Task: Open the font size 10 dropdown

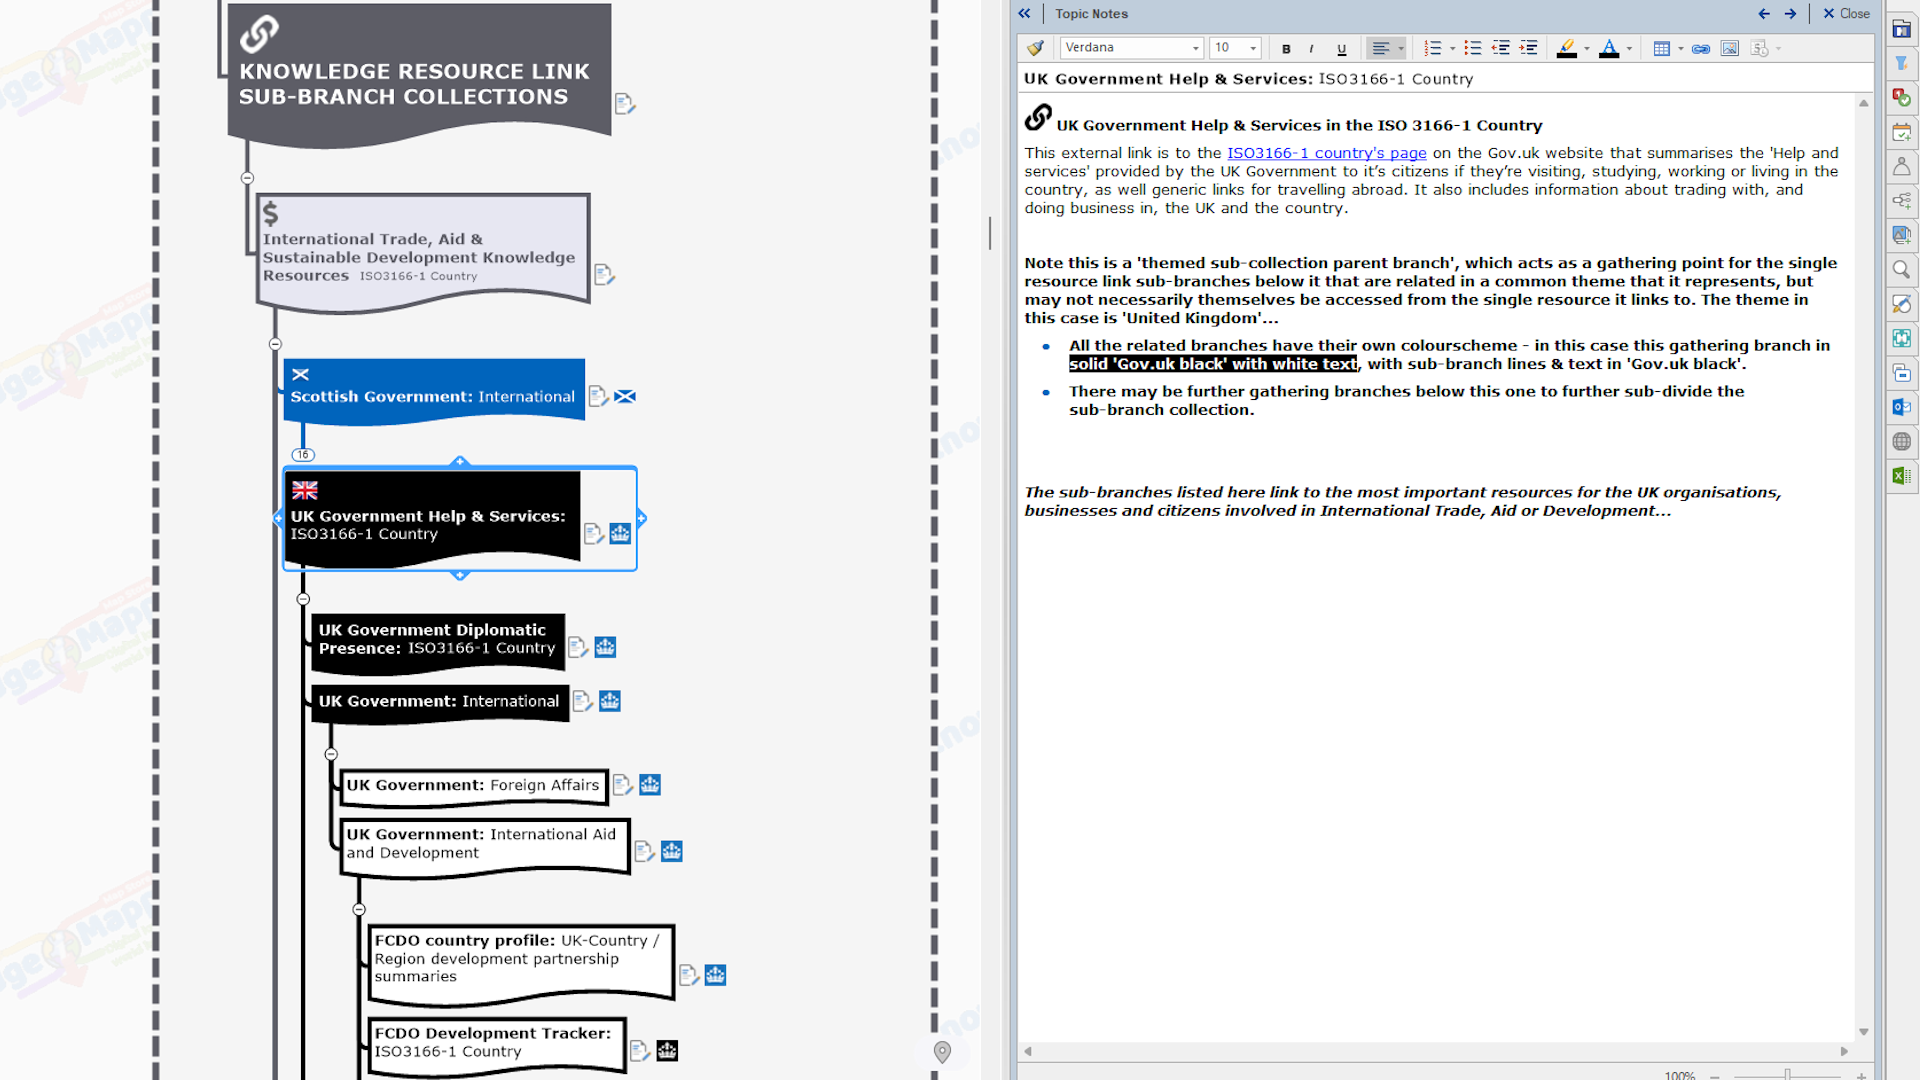Action: [1252, 48]
